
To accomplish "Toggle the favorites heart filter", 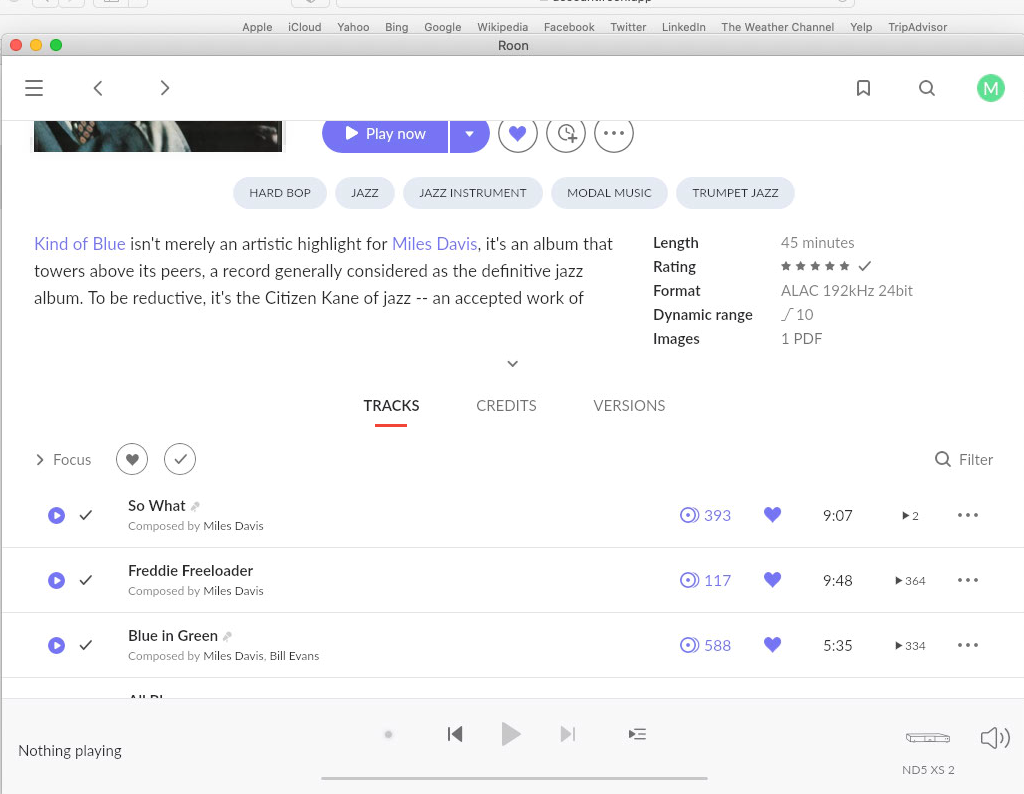I will (x=132, y=459).
